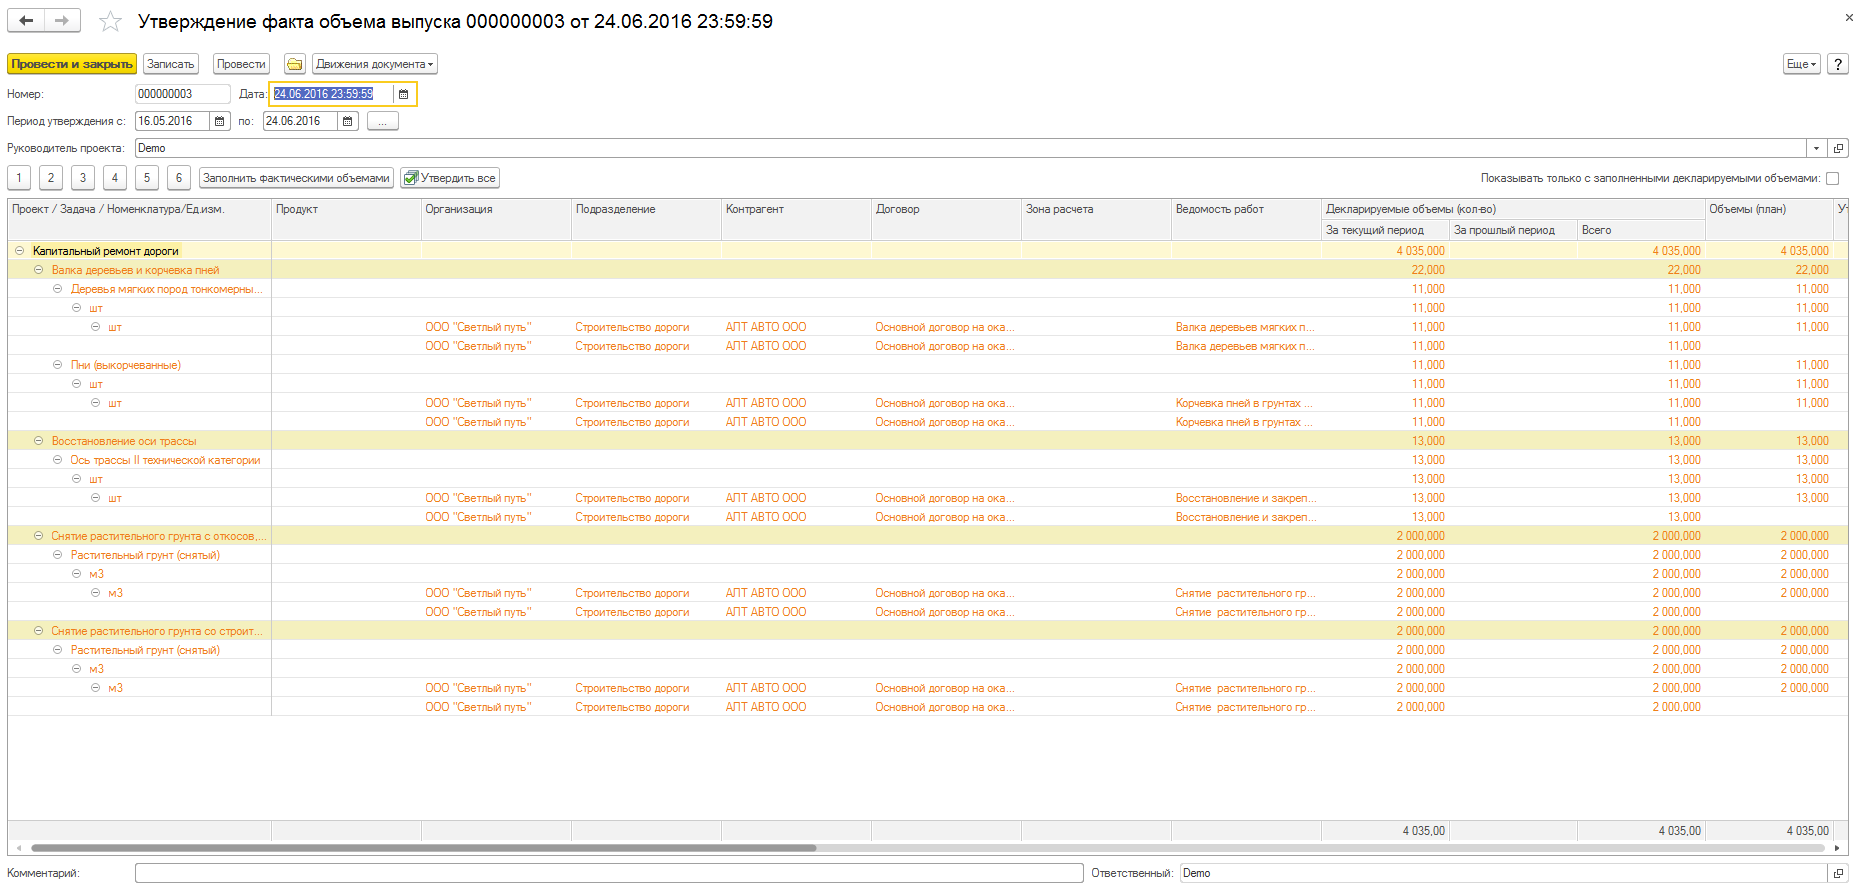Open the Движения документа dropdown
Image resolution: width=1857 pixels, height=891 pixels.
[375, 64]
